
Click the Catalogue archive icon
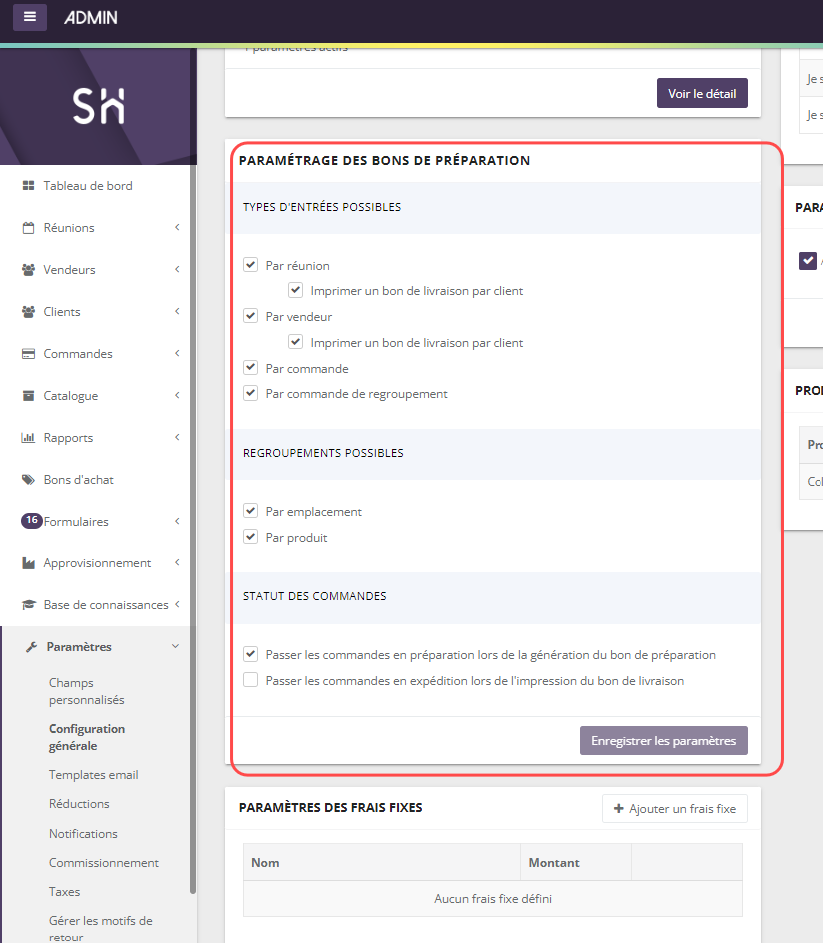pyautogui.click(x=28, y=396)
